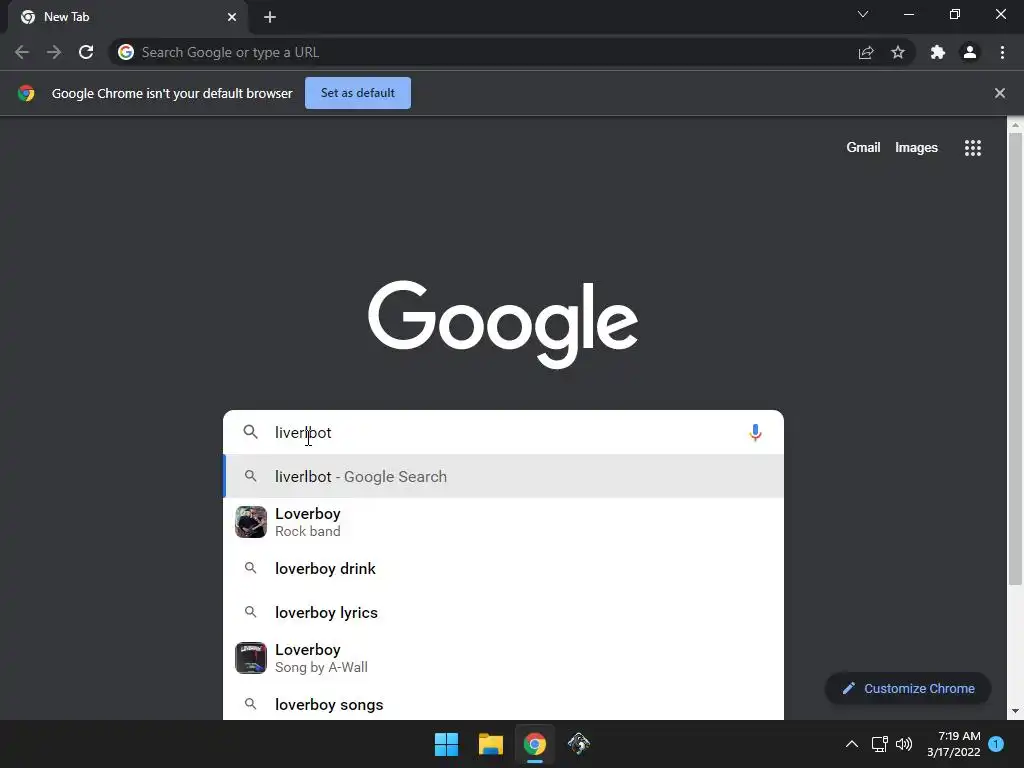Open the fourth taskbar app icon

[579, 744]
